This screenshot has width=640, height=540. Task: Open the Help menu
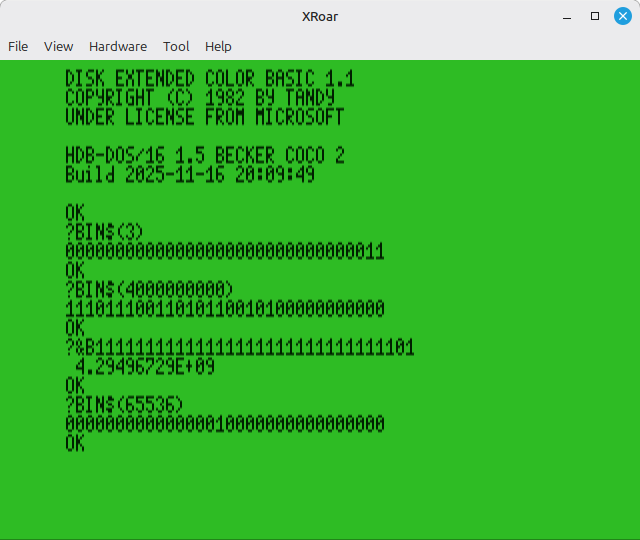[218, 46]
